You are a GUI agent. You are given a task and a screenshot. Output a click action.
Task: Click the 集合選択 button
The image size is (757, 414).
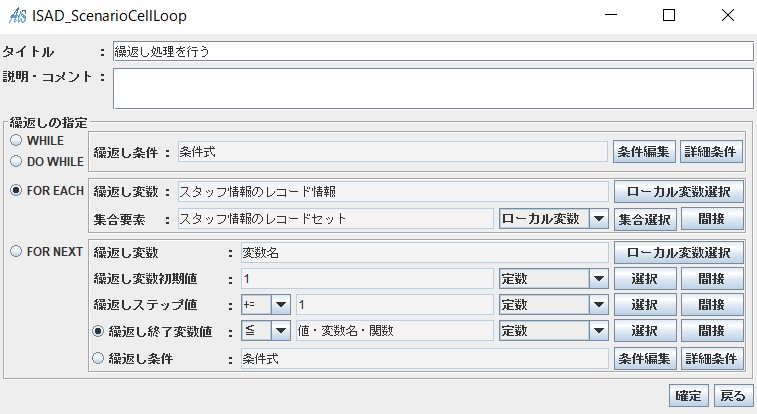pyautogui.click(x=645, y=220)
